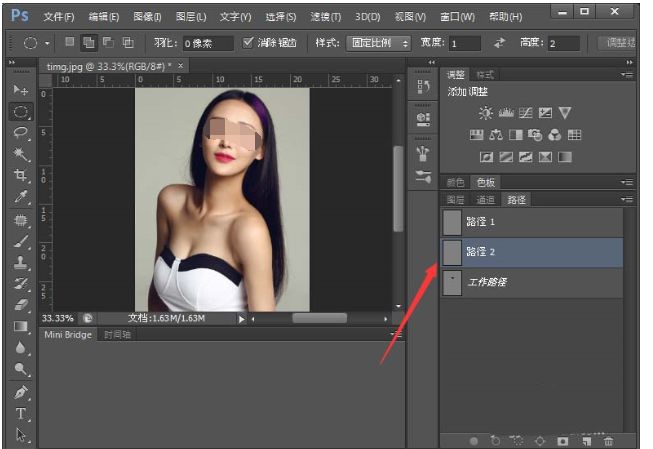Pick the Eyedropper tool
This screenshot has height=449, width=653.
pyautogui.click(x=20, y=197)
